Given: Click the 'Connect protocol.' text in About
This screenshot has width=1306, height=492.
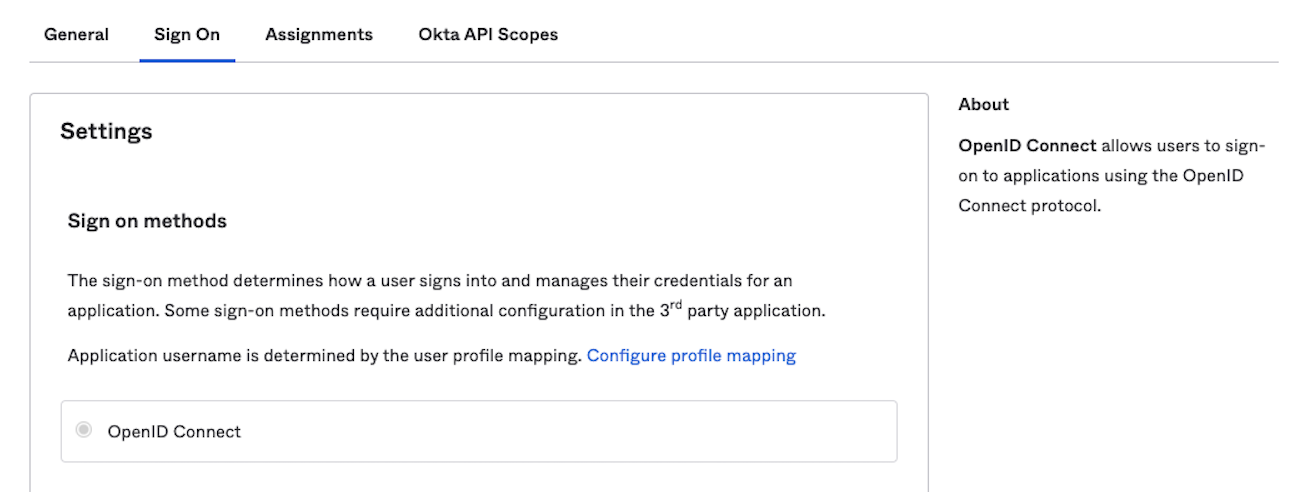Looking at the screenshot, I should [x=1029, y=206].
